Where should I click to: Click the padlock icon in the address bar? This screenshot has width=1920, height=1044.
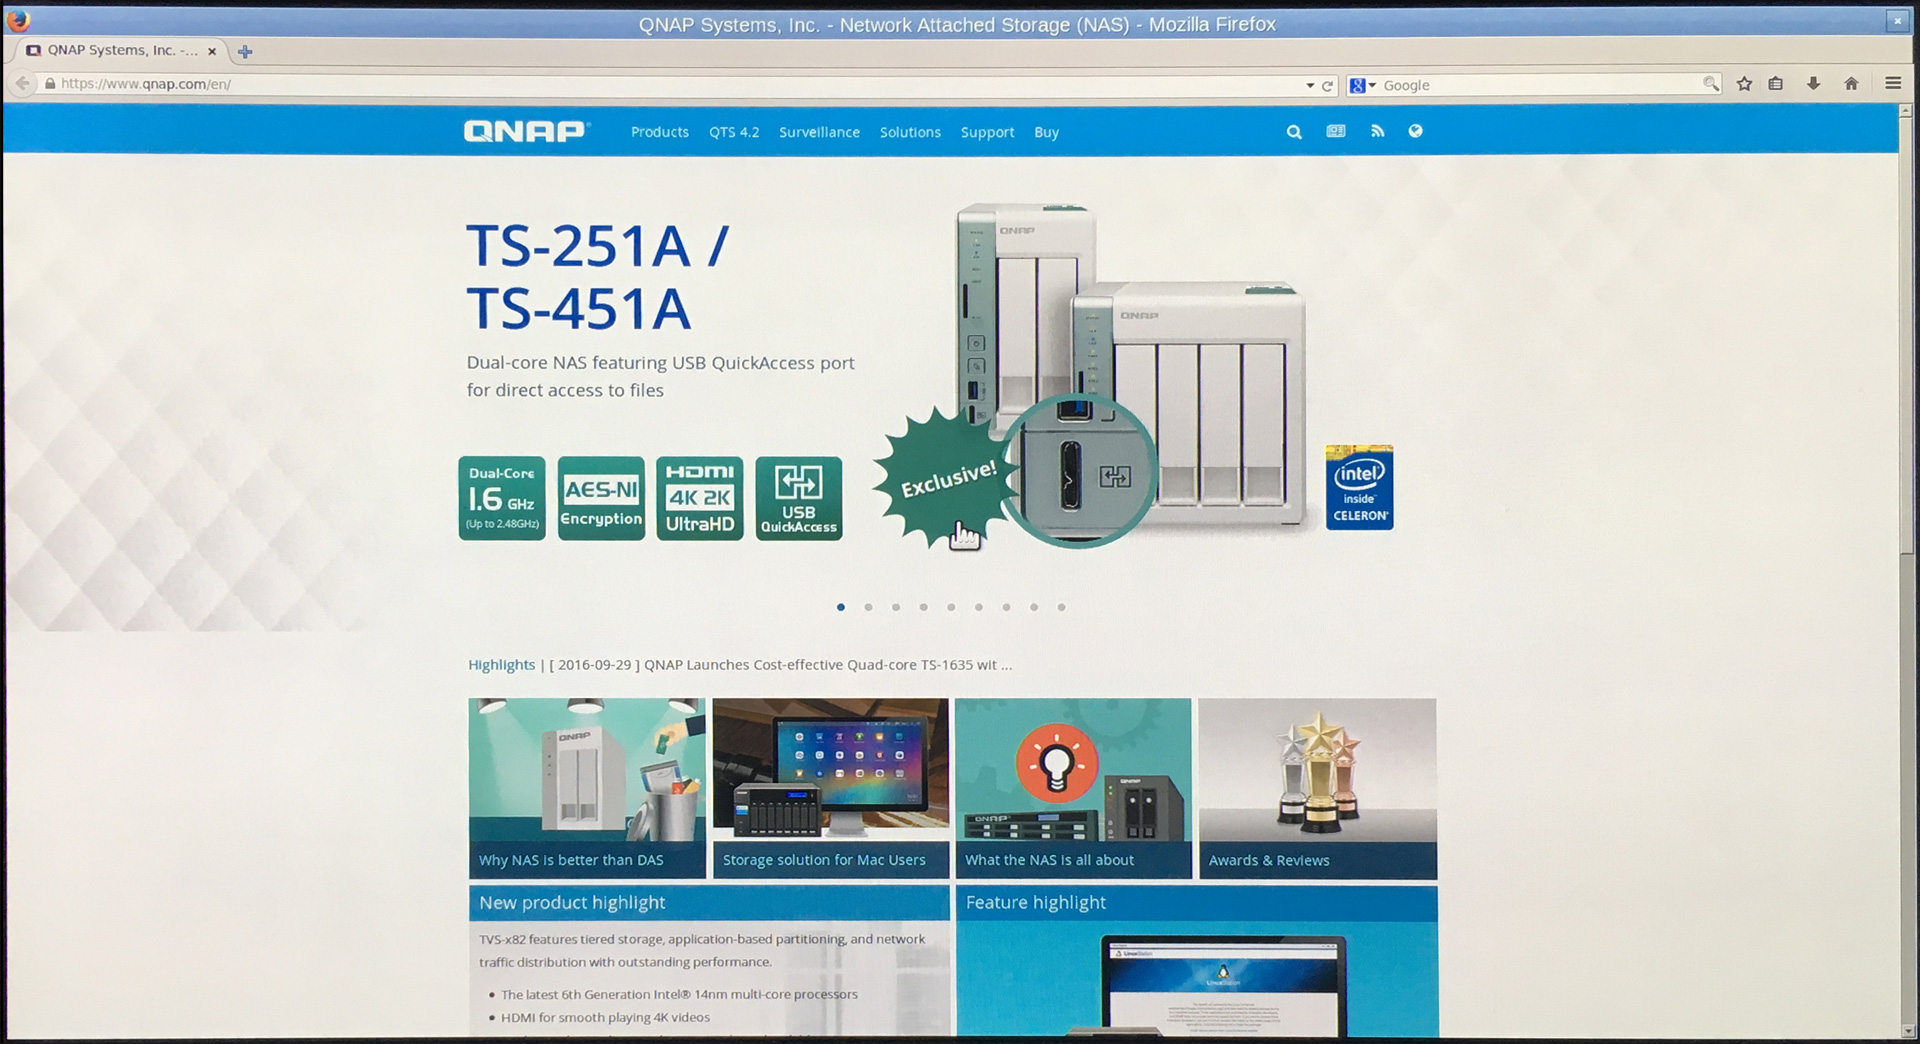click(x=50, y=84)
